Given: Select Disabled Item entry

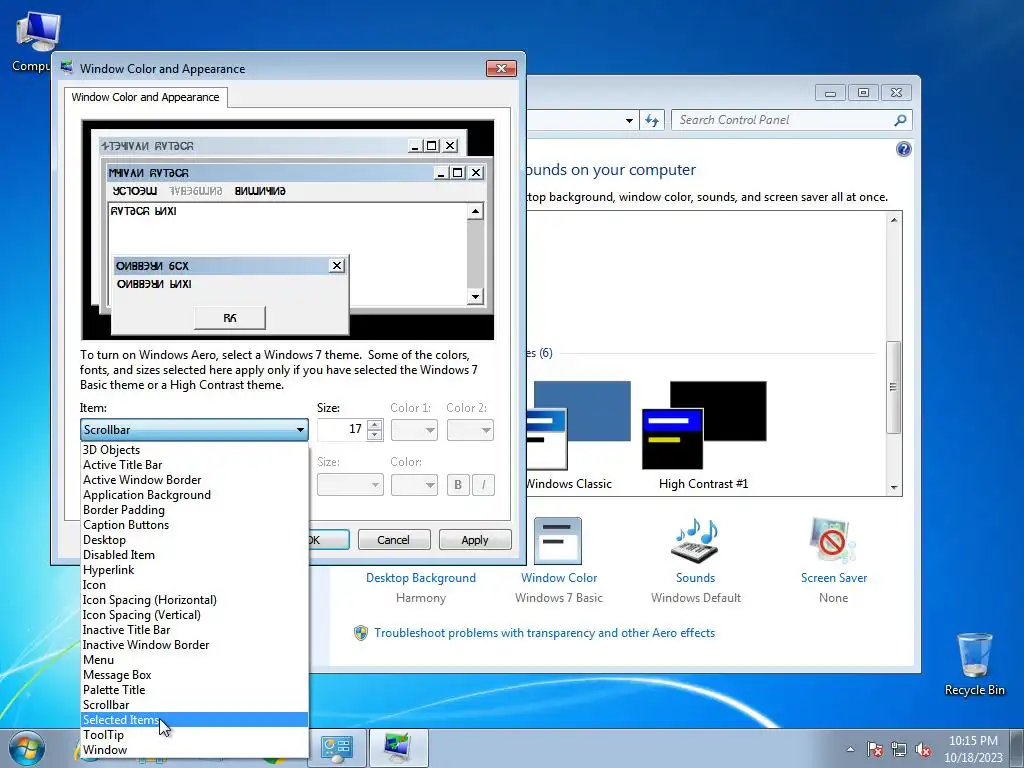Looking at the screenshot, I should pos(195,554).
